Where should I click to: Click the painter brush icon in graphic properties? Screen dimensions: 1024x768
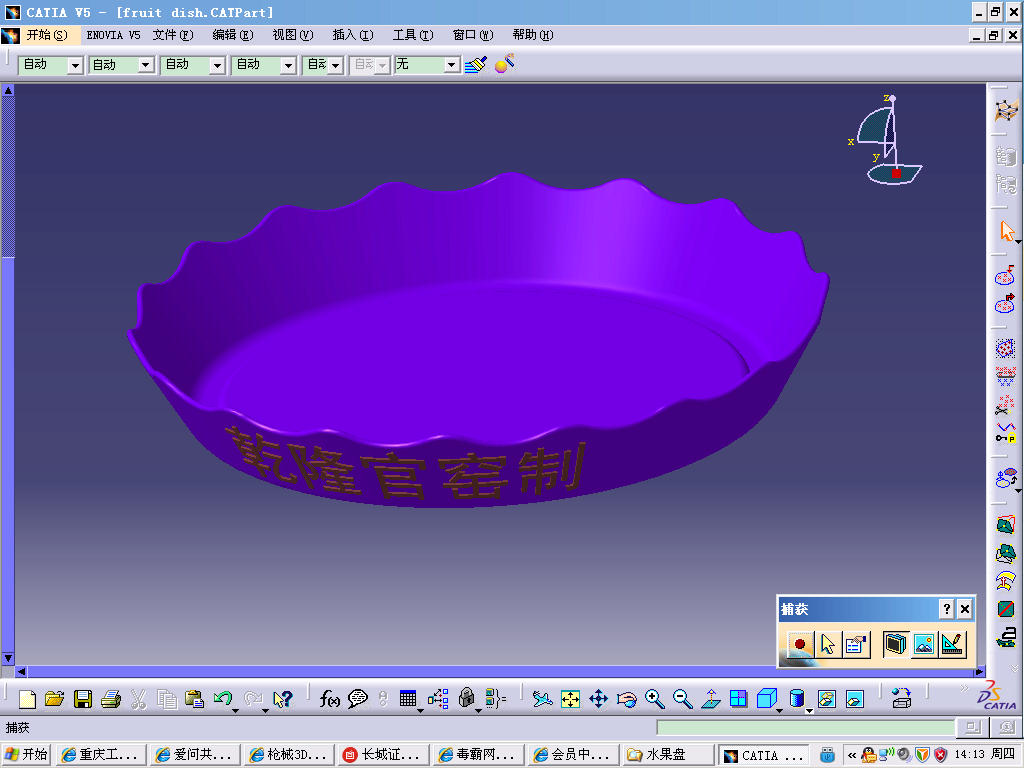[475, 64]
